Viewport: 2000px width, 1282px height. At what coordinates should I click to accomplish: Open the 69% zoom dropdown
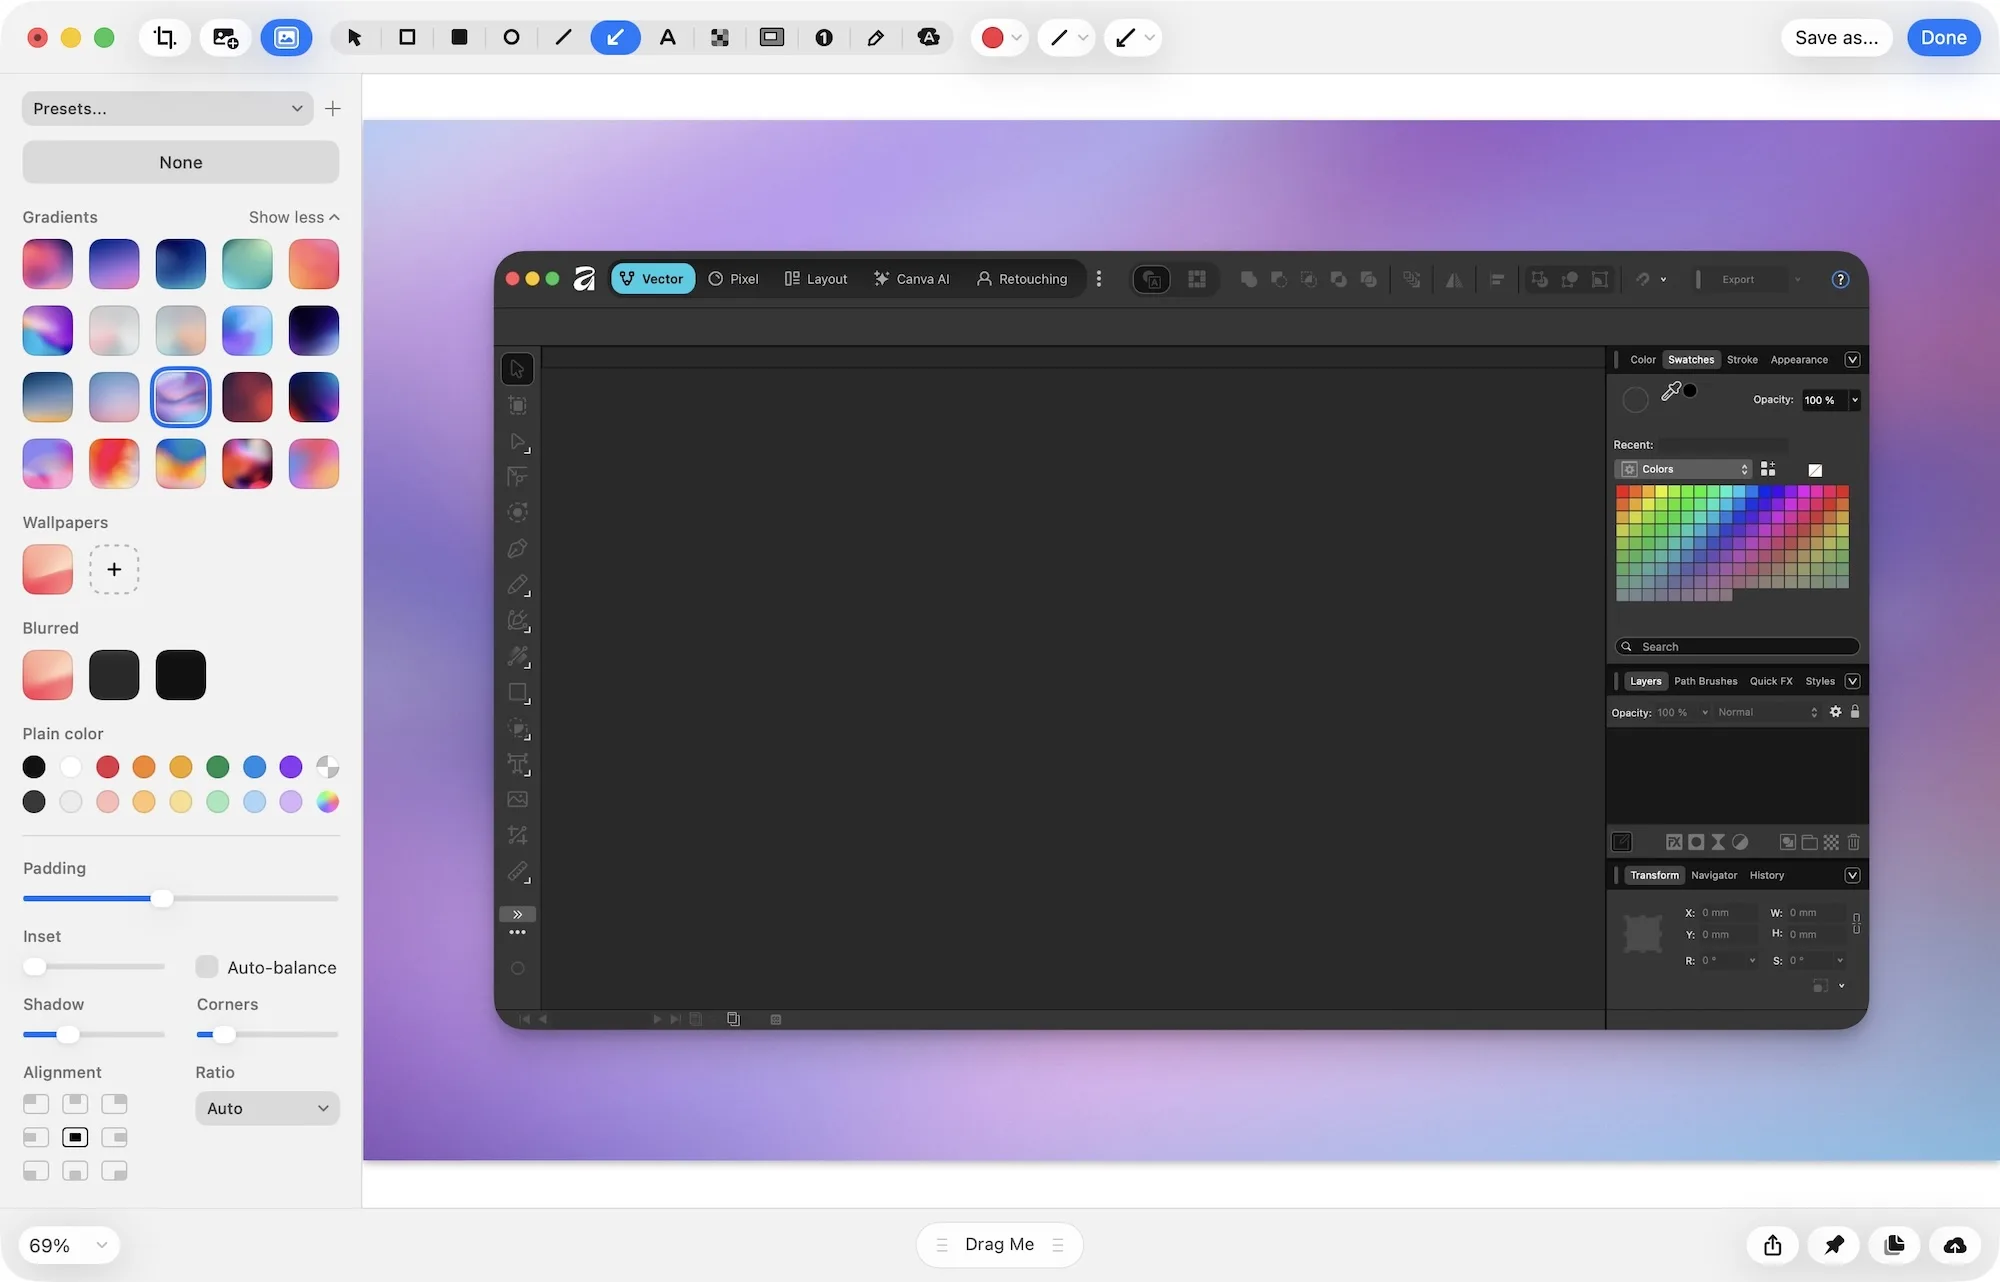tap(68, 1245)
